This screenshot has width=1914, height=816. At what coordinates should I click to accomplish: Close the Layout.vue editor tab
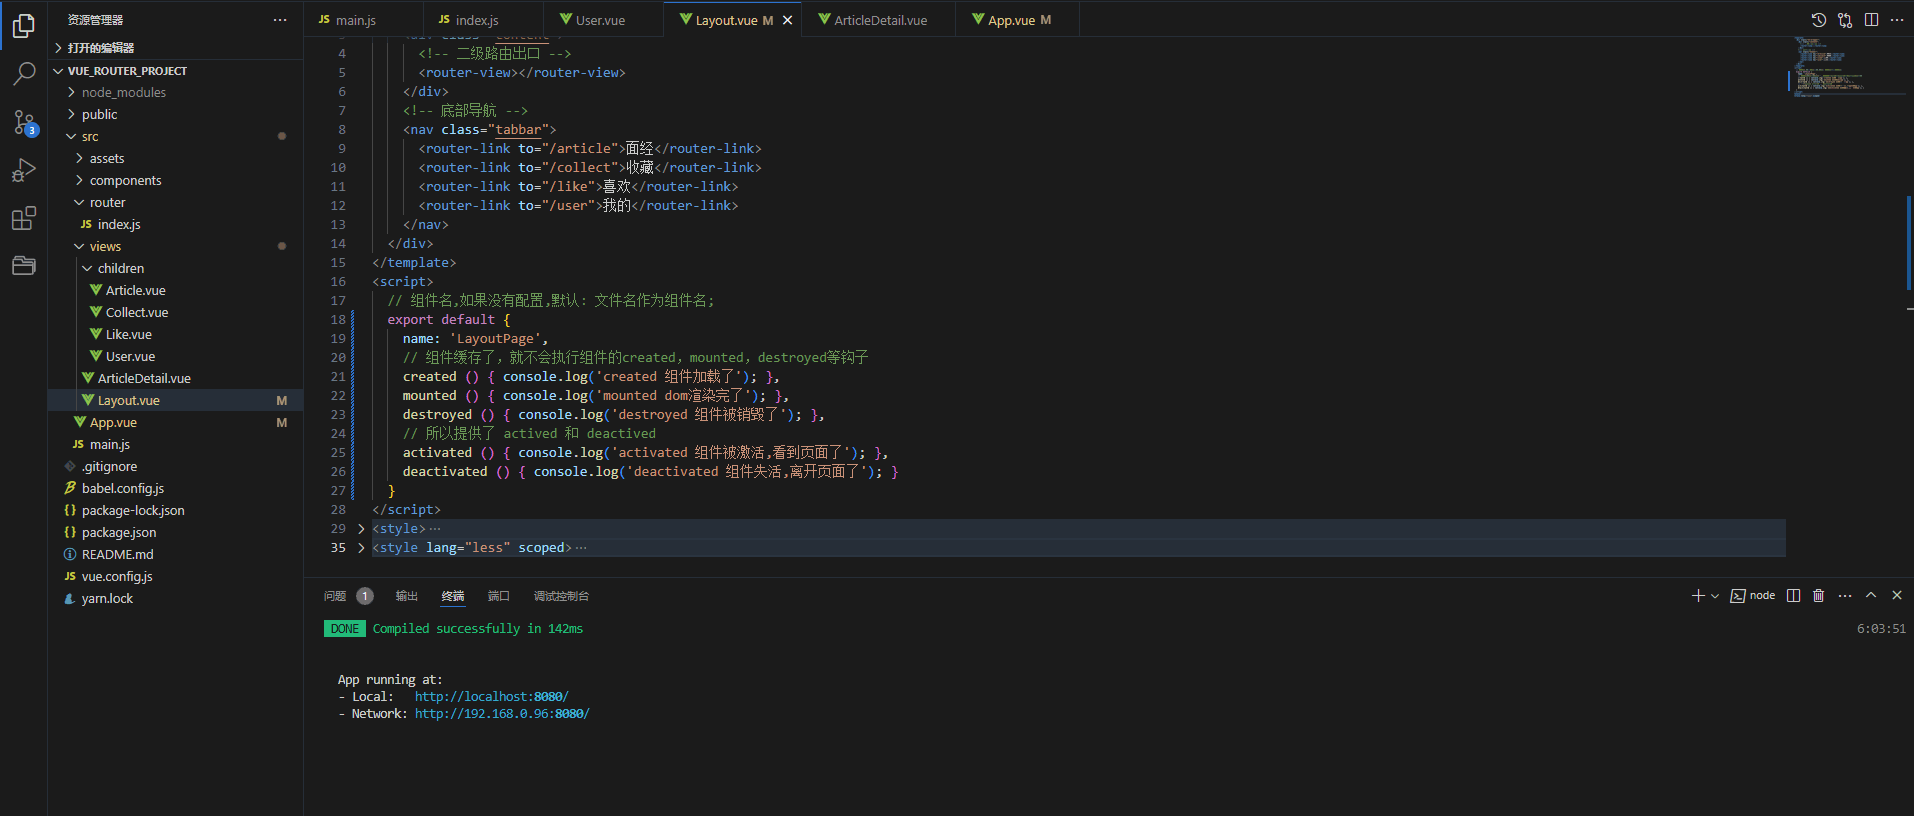pos(788,20)
